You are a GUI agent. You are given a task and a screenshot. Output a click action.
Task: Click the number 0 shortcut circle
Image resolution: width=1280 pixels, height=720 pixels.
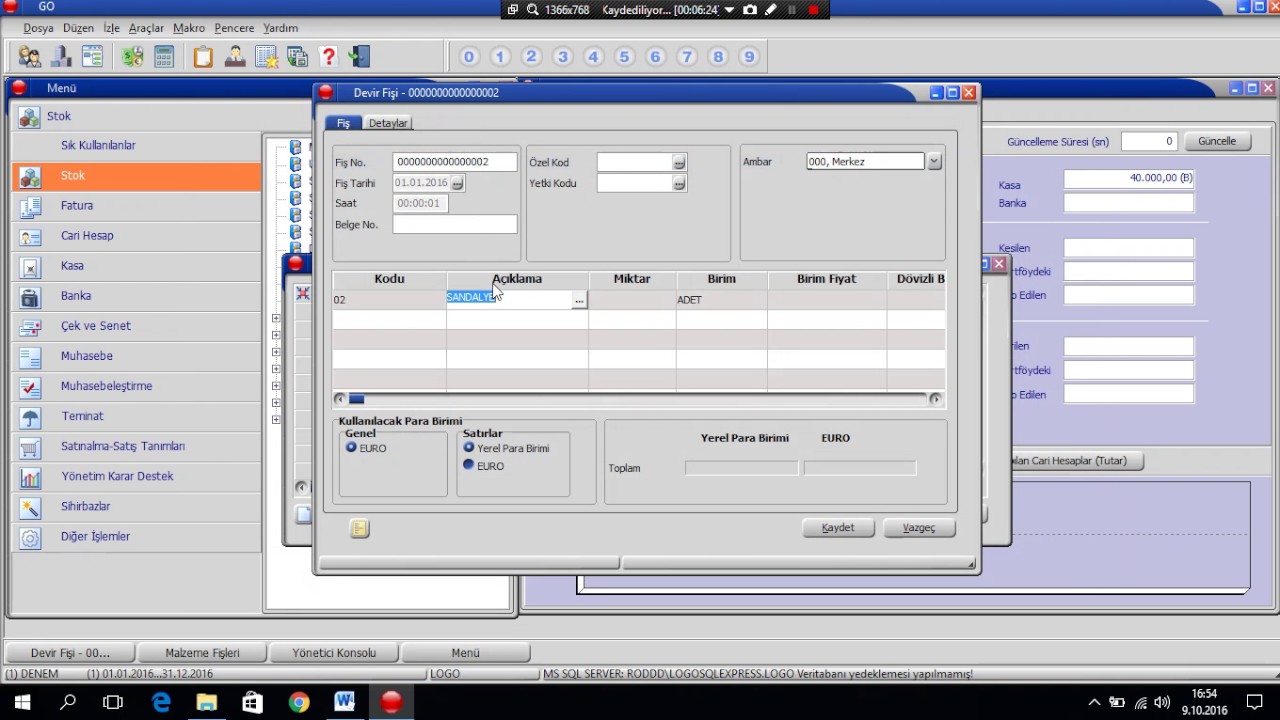pos(469,57)
